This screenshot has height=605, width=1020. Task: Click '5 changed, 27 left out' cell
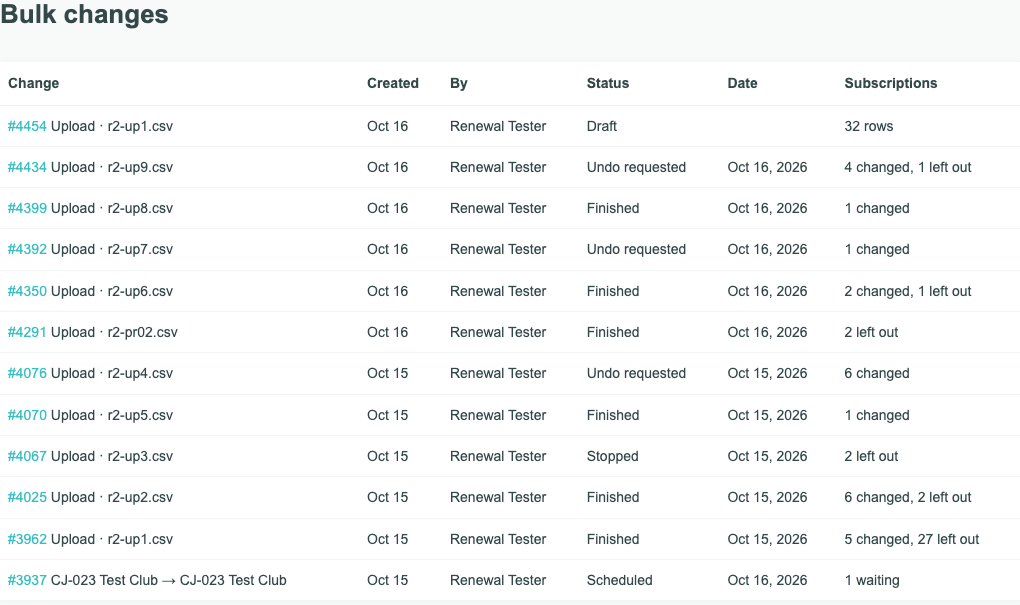[x=911, y=539]
